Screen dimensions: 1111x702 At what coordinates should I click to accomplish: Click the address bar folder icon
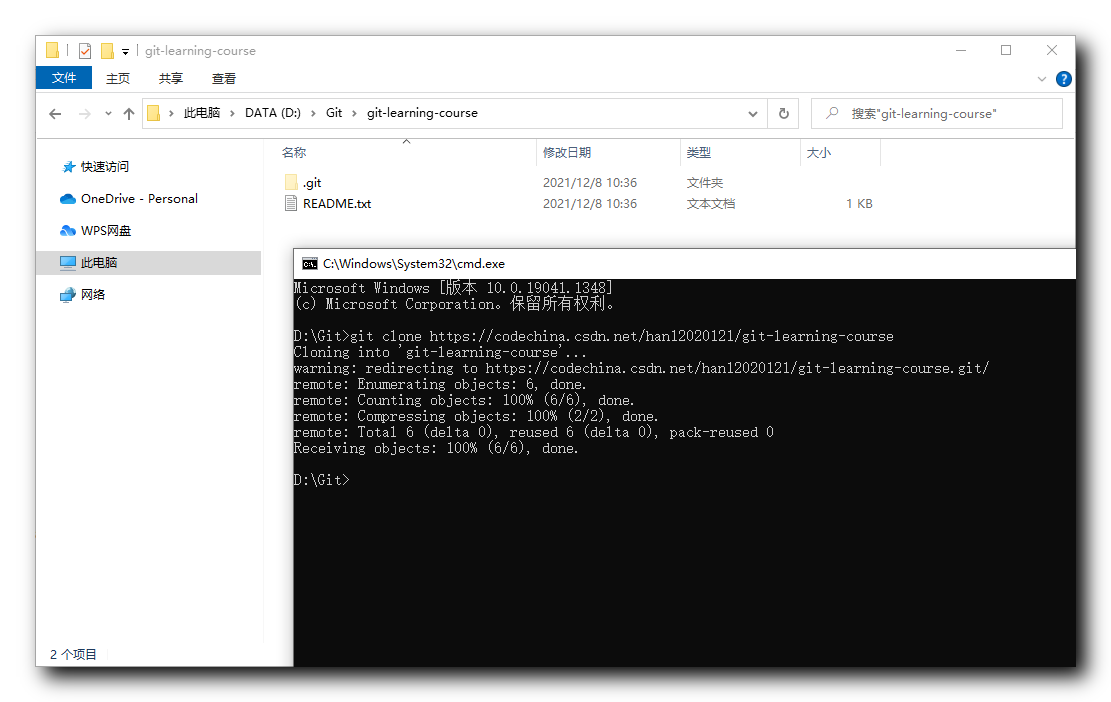tap(153, 113)
